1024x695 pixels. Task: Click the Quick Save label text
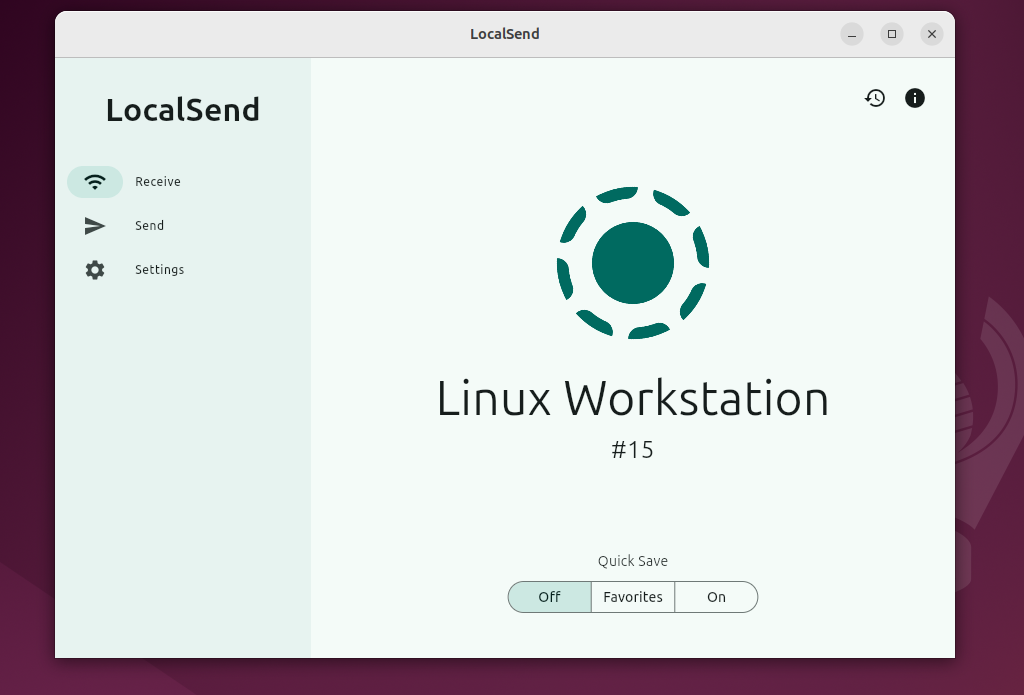[633, 561]
